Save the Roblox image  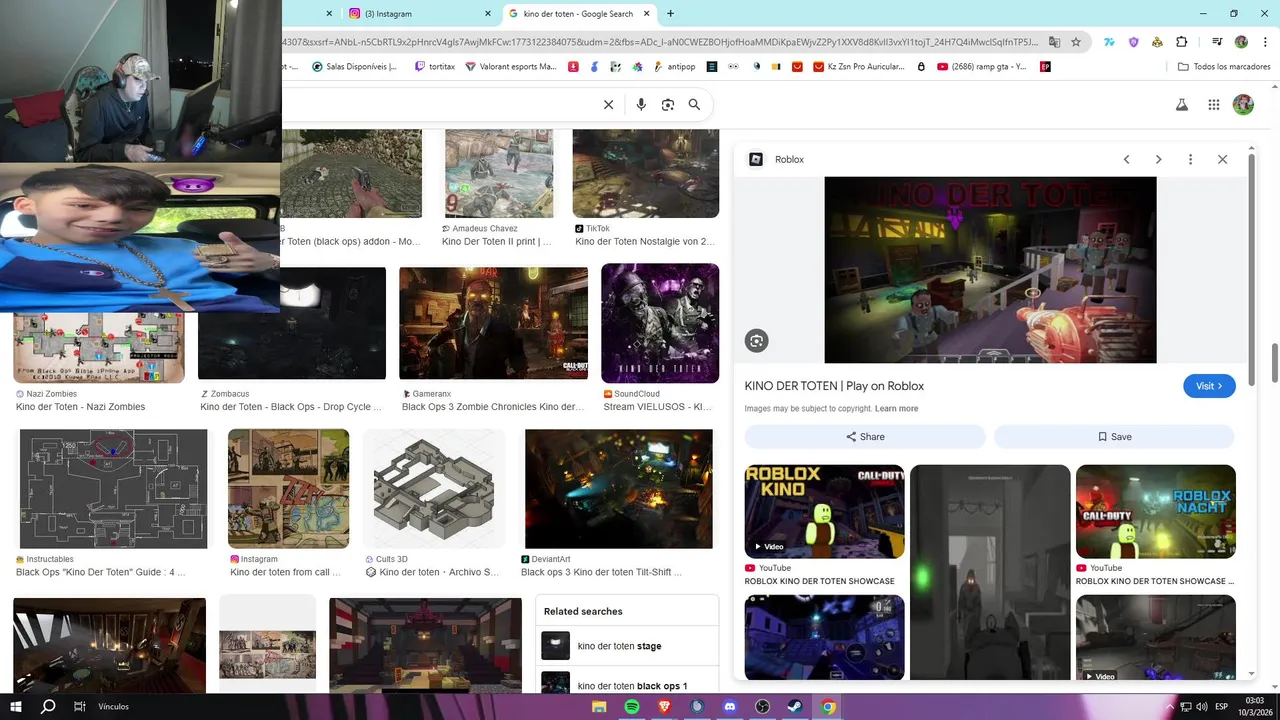pyautogui.click(x=1114, y=437)
